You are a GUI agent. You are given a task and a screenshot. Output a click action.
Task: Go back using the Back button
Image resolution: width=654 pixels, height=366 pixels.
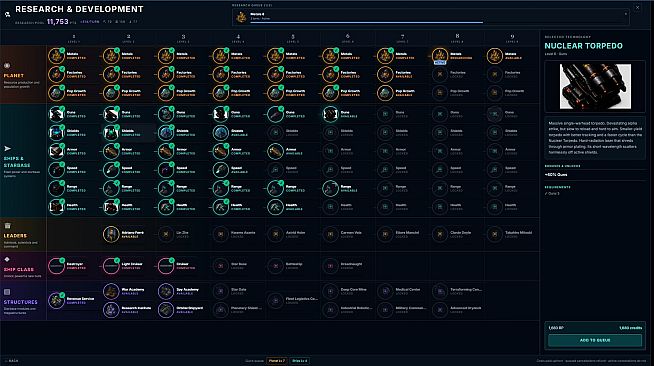tap(11, 361)
